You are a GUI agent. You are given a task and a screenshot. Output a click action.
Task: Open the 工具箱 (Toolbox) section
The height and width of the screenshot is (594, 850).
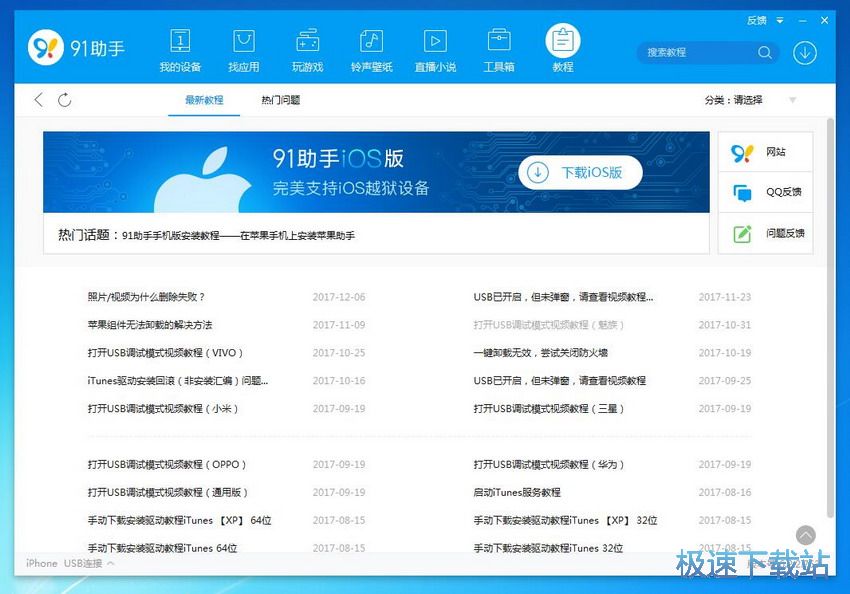[499, 51]
